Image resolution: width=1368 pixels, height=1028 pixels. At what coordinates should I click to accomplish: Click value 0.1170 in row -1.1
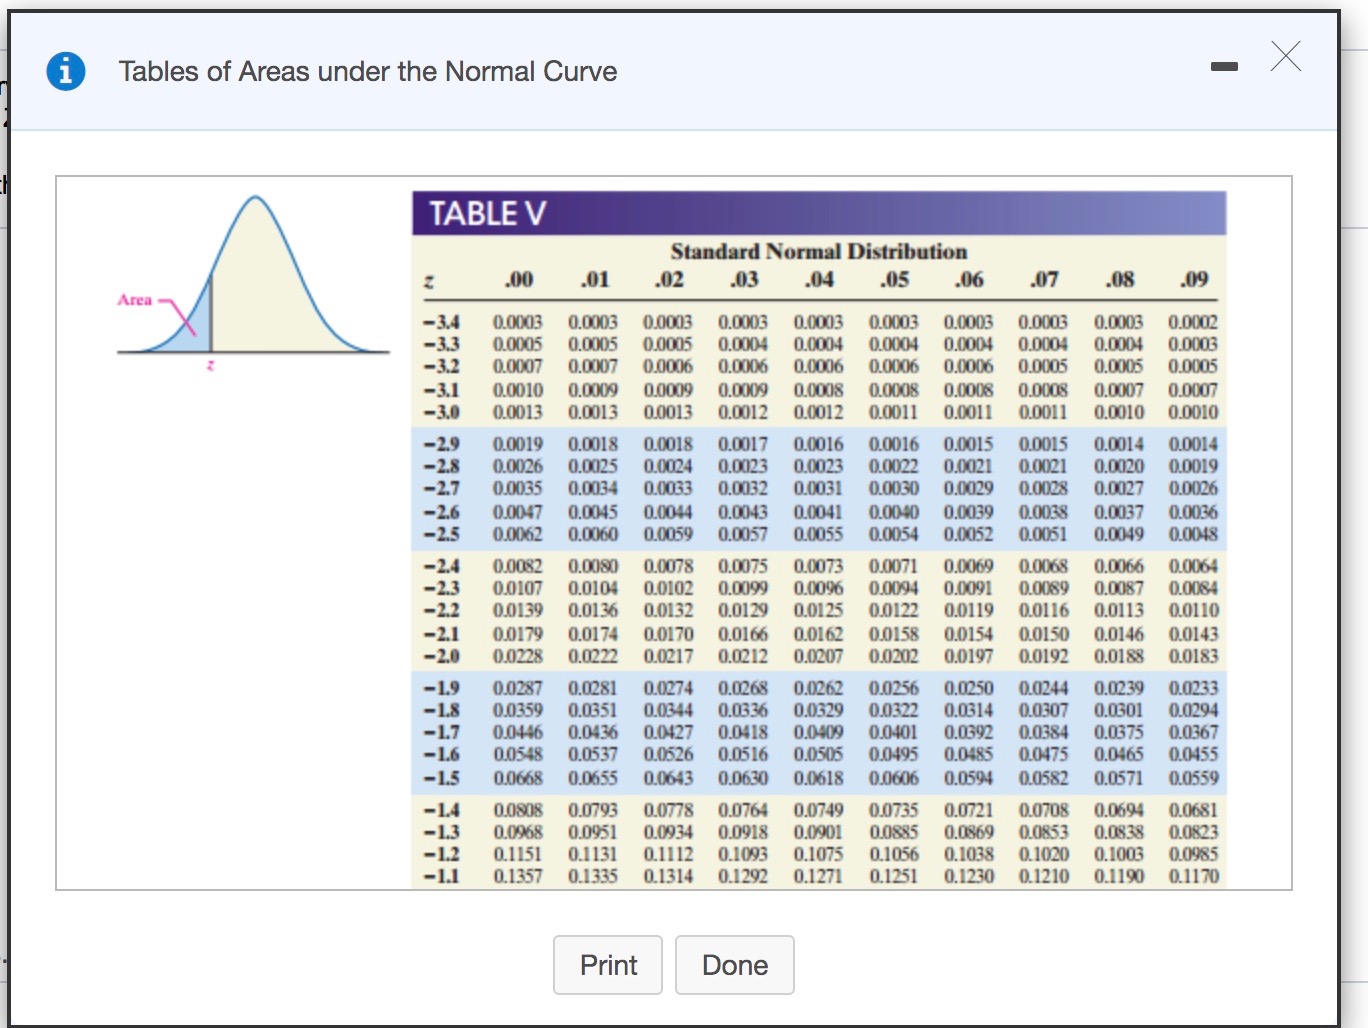click(1194, 876)
